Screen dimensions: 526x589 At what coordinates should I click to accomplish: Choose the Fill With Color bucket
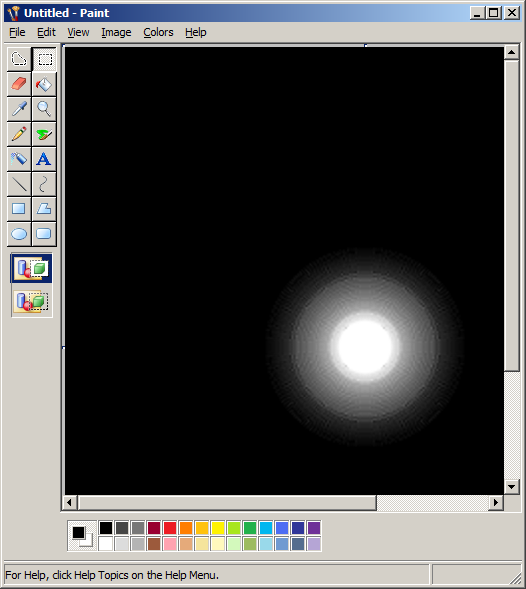point(44,84)
